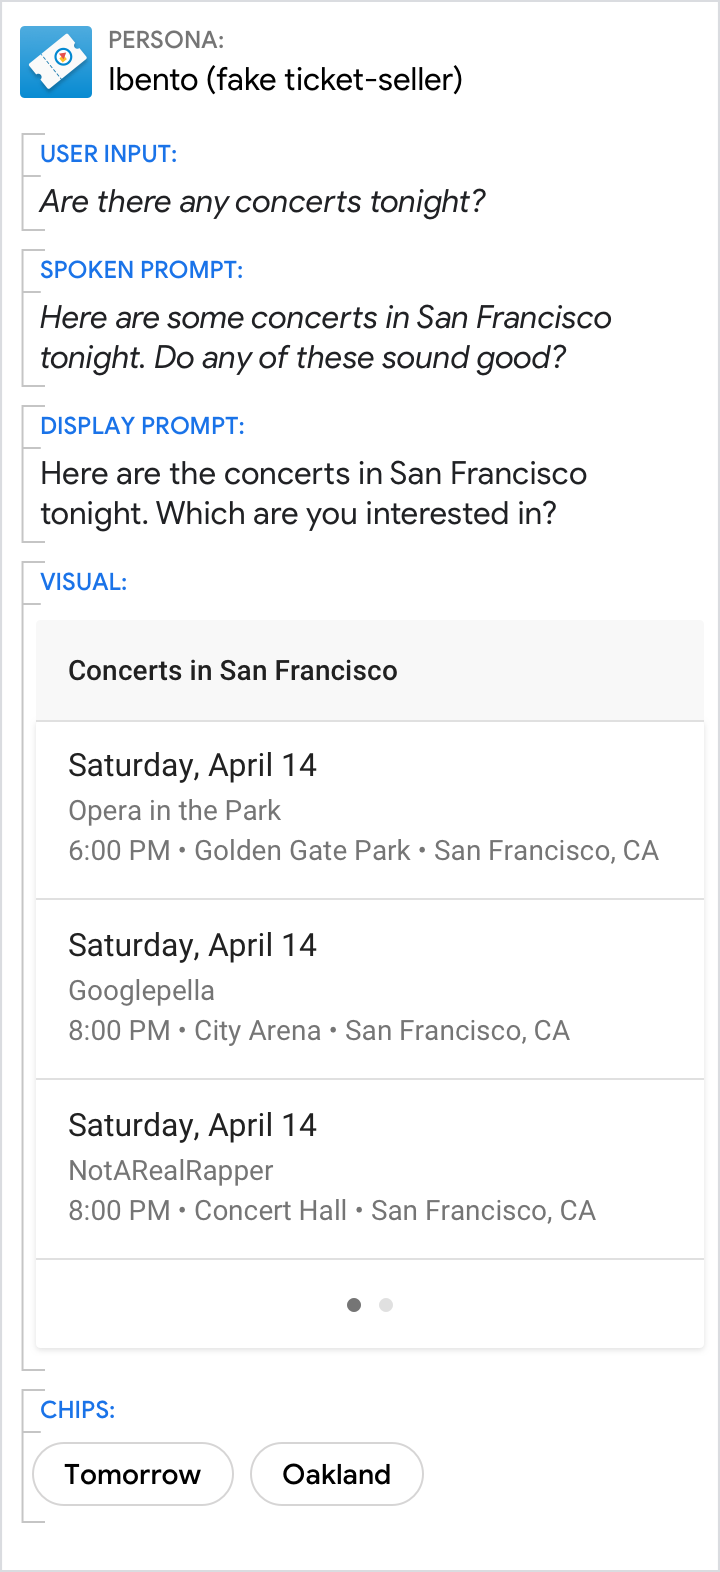Select the Tomorrow suggestion chip
This screenshot has height=1572, width=720.
133,1474
